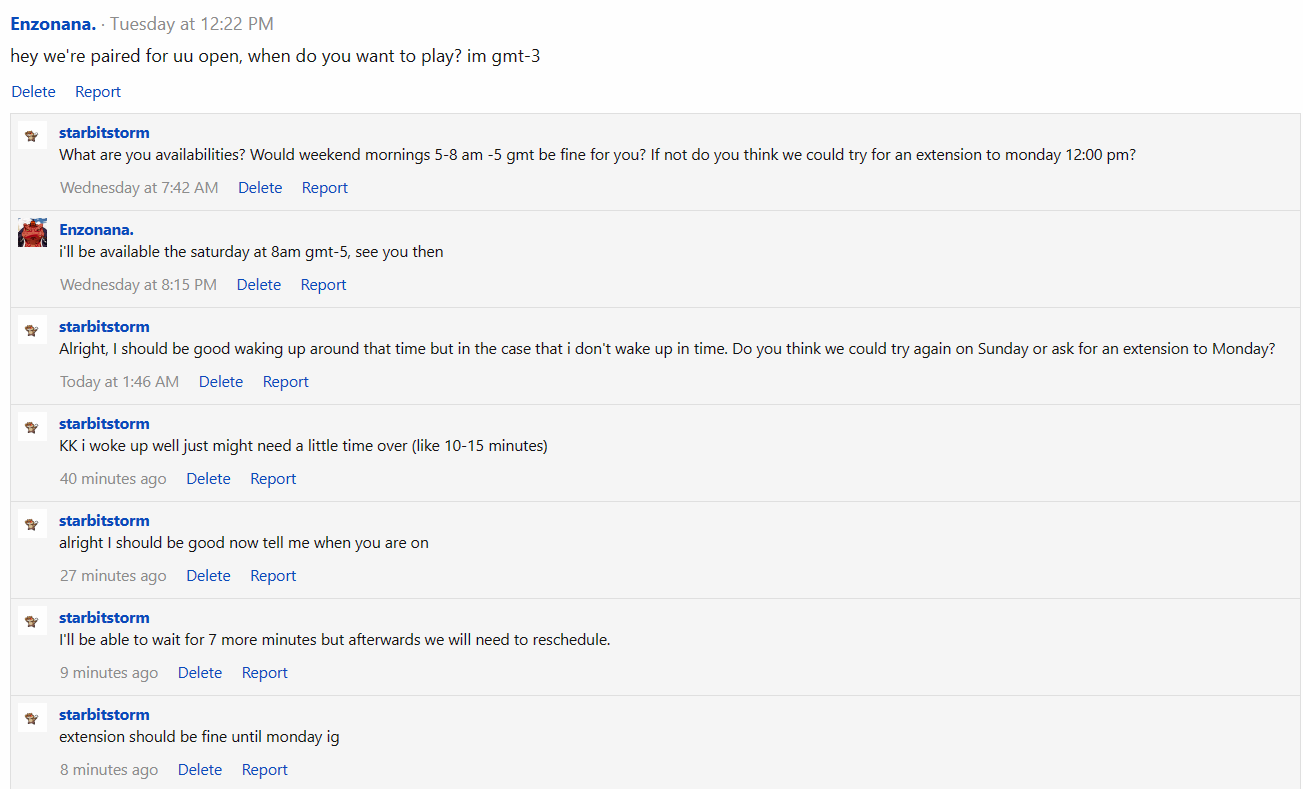
Task: Click starbitstorm avatar beside 'Alright, I should be good waking' comment
Action: 32,329
